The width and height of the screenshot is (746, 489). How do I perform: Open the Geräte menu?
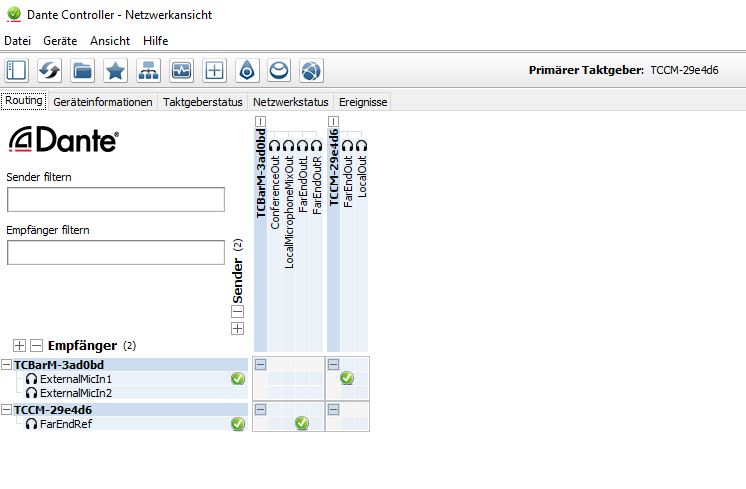60,41
